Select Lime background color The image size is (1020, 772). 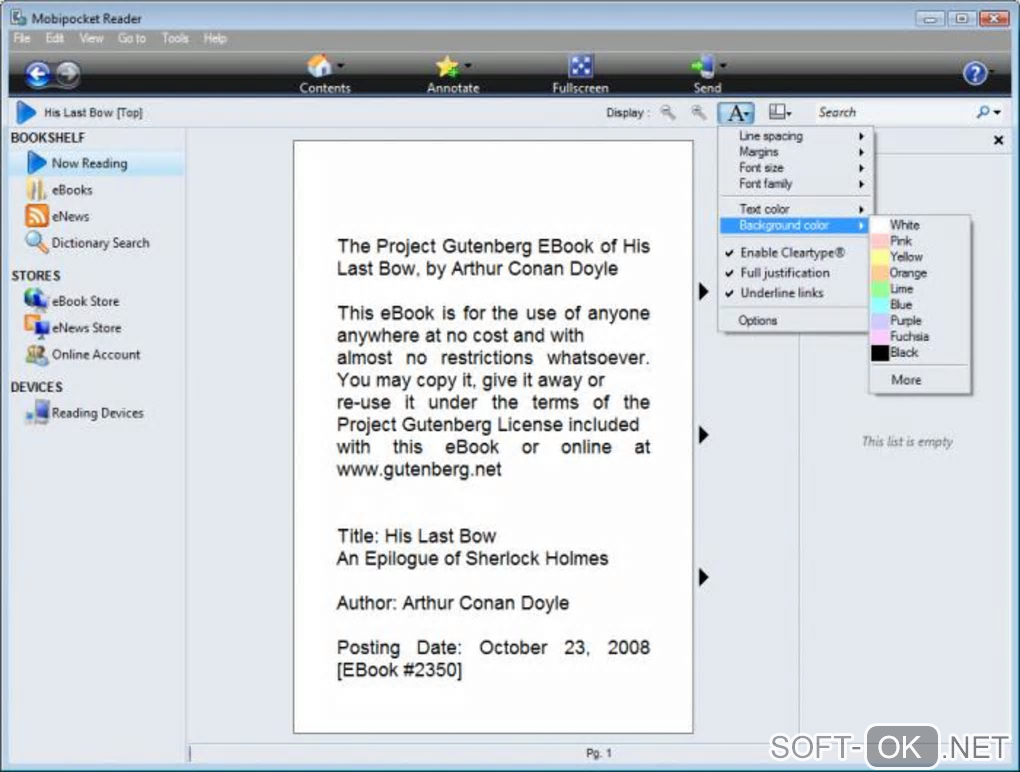click(x=920, y=289)
